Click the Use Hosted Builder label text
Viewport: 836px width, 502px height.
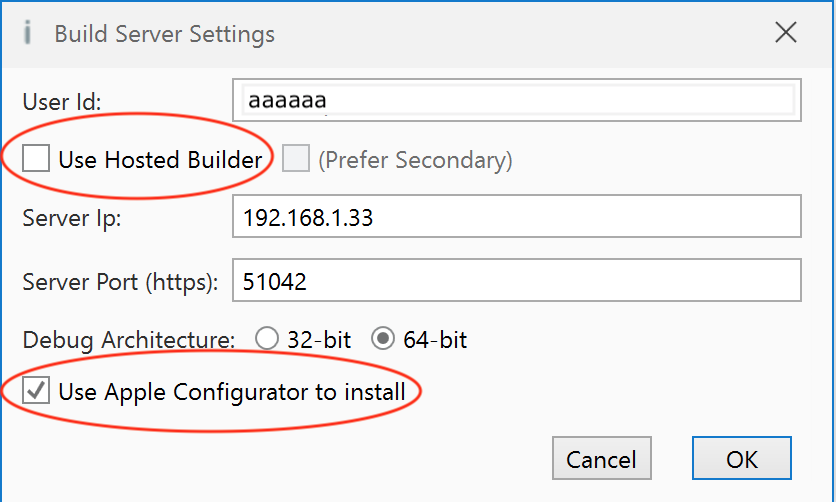160,159
